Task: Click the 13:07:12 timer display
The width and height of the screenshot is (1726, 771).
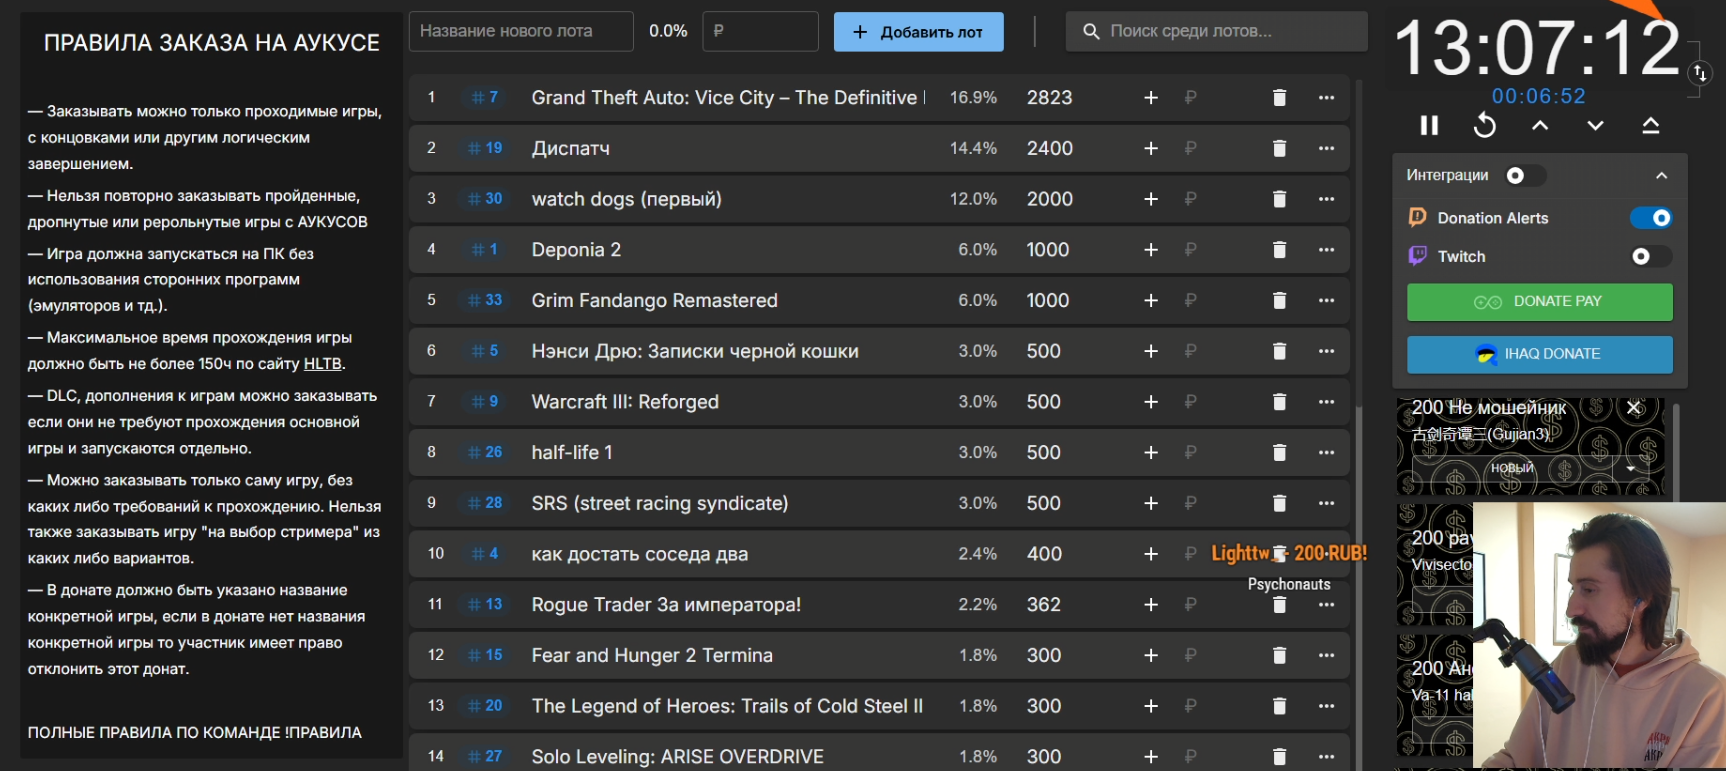Action: click(x=1537, y=49)
